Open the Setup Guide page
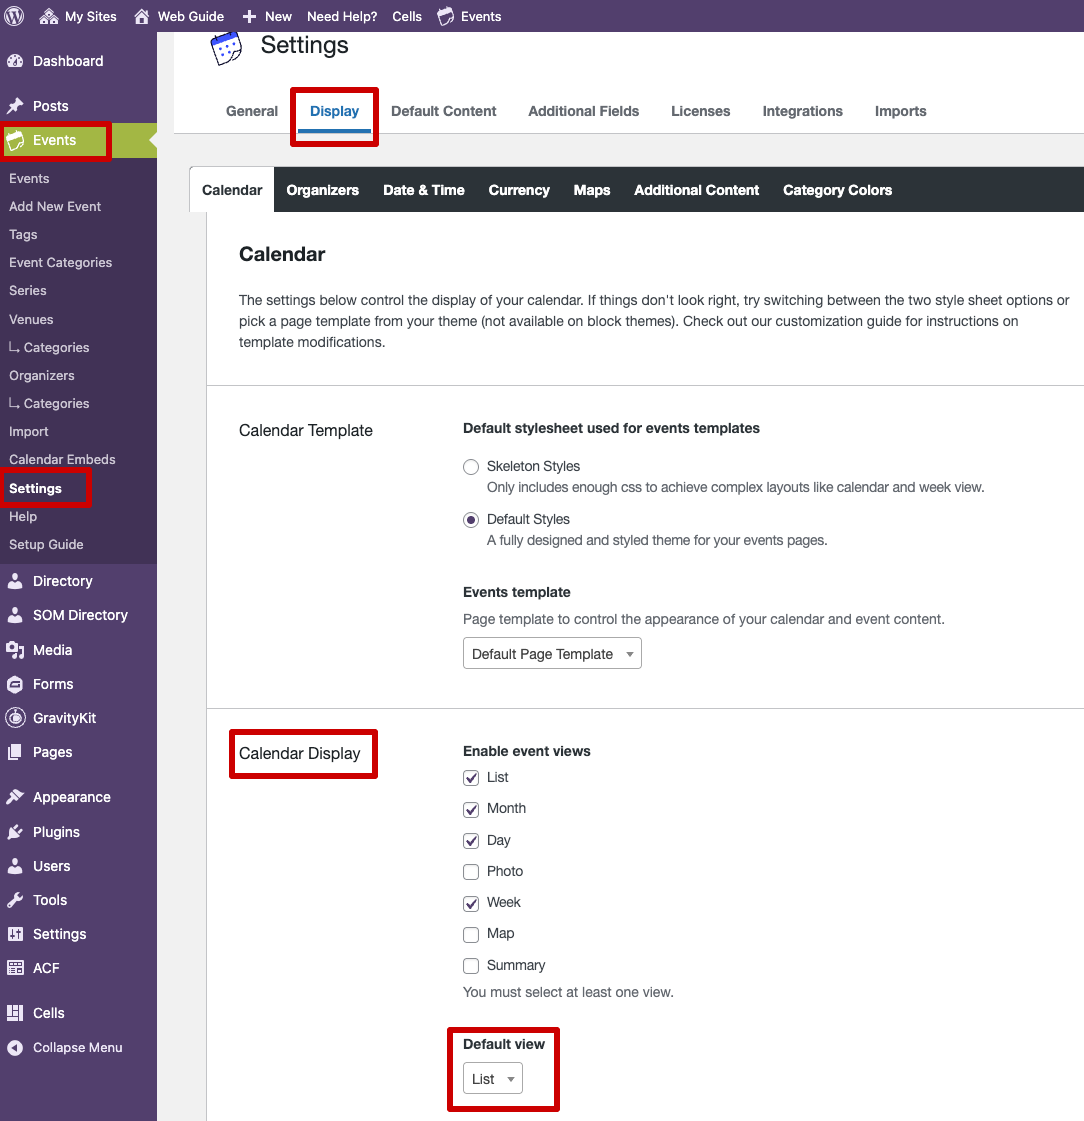Viewport: 1084px width, 1121px height. click(46, 544)
